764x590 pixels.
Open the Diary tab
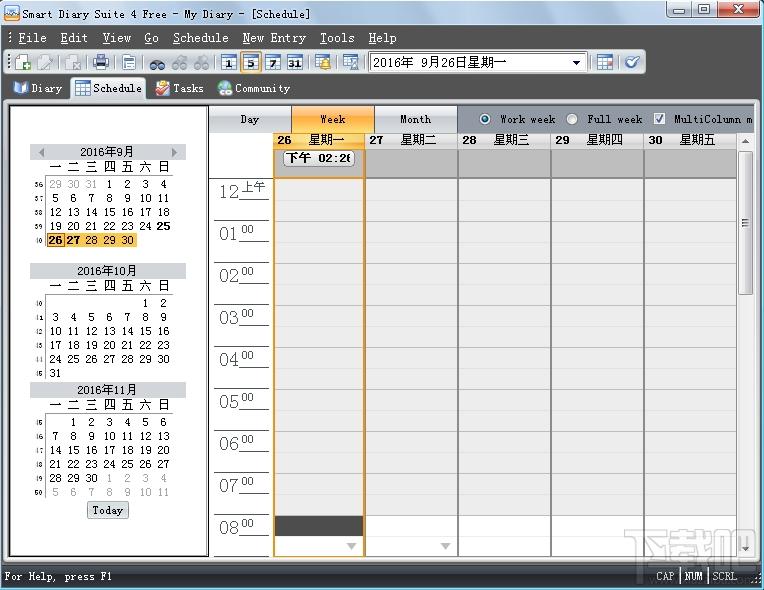[x=38, y=88]
